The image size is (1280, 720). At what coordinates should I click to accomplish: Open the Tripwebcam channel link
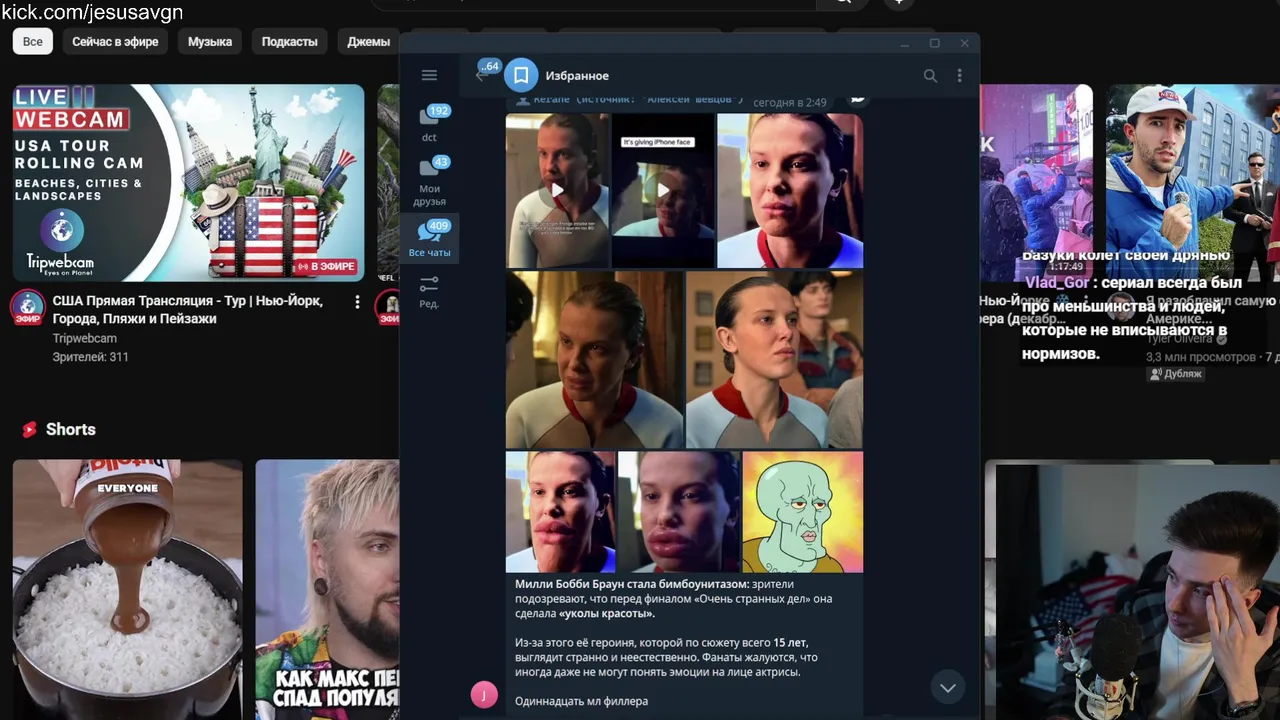[84, 339]
